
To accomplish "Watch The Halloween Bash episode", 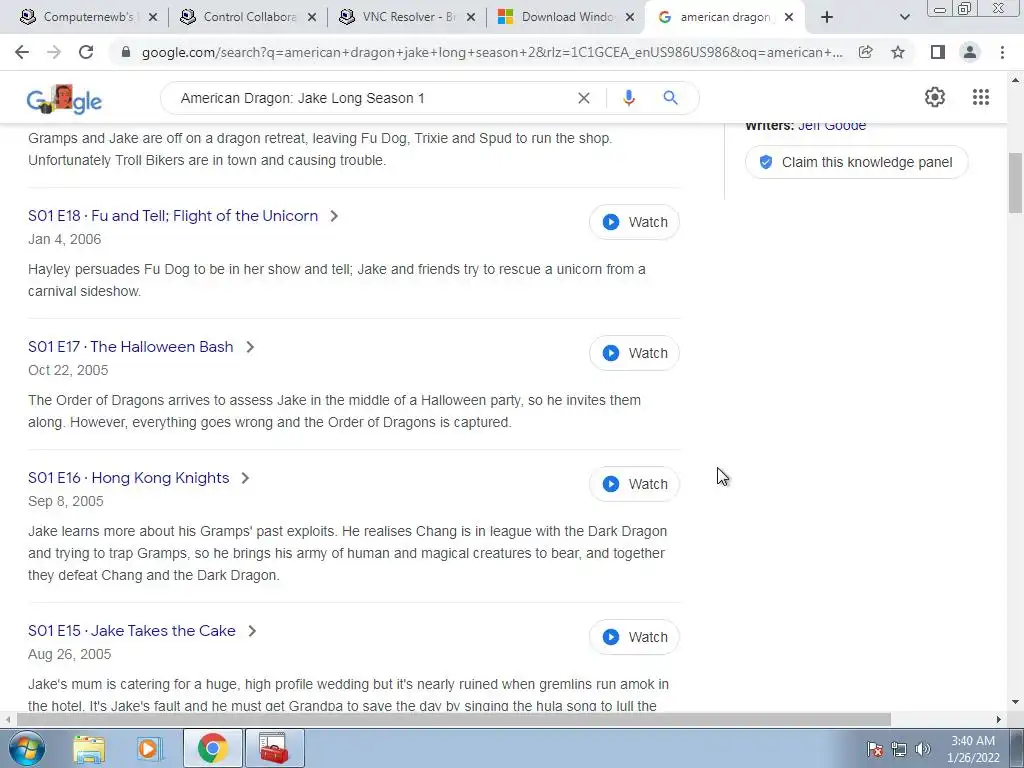I will (634, 353).
